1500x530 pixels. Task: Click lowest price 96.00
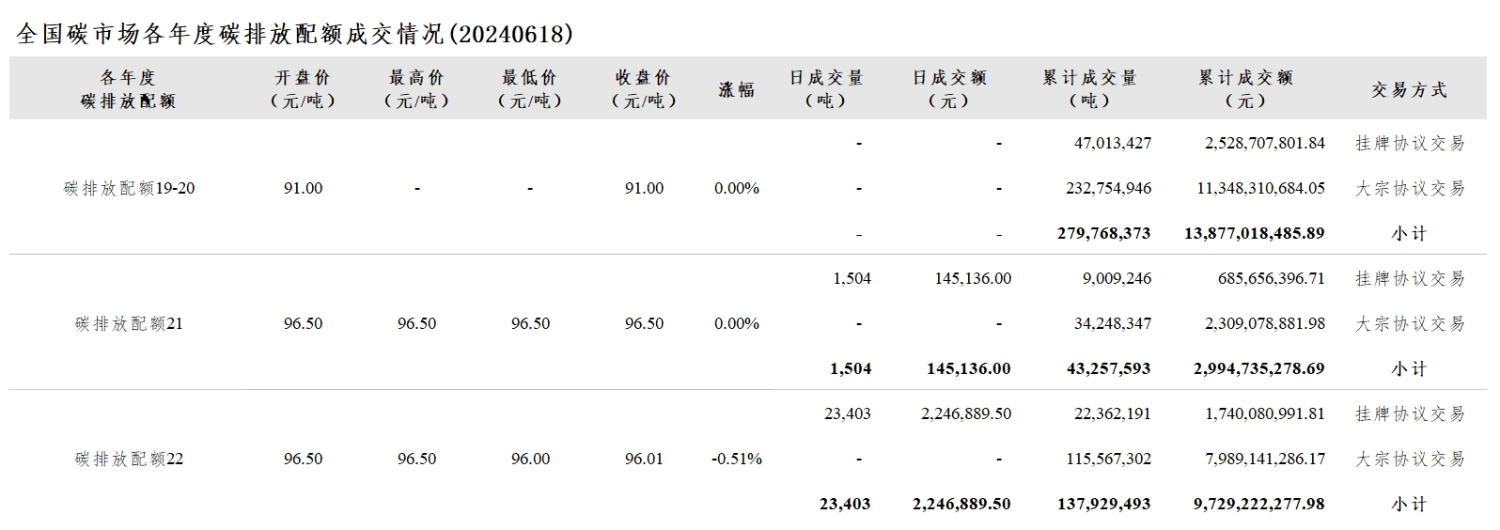[530, 459]
